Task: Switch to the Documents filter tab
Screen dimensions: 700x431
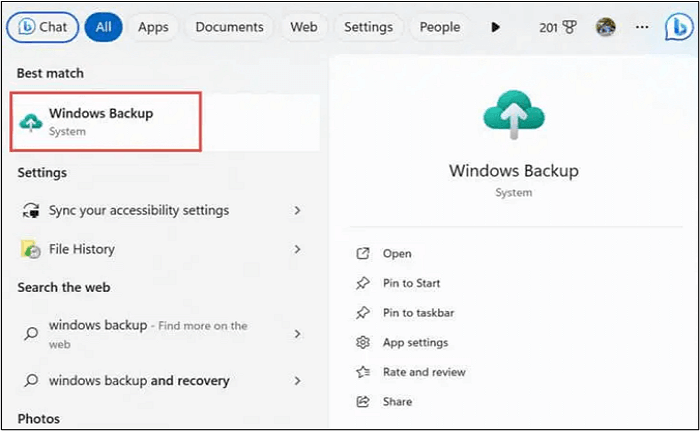Action: click(x=229, y=27)
